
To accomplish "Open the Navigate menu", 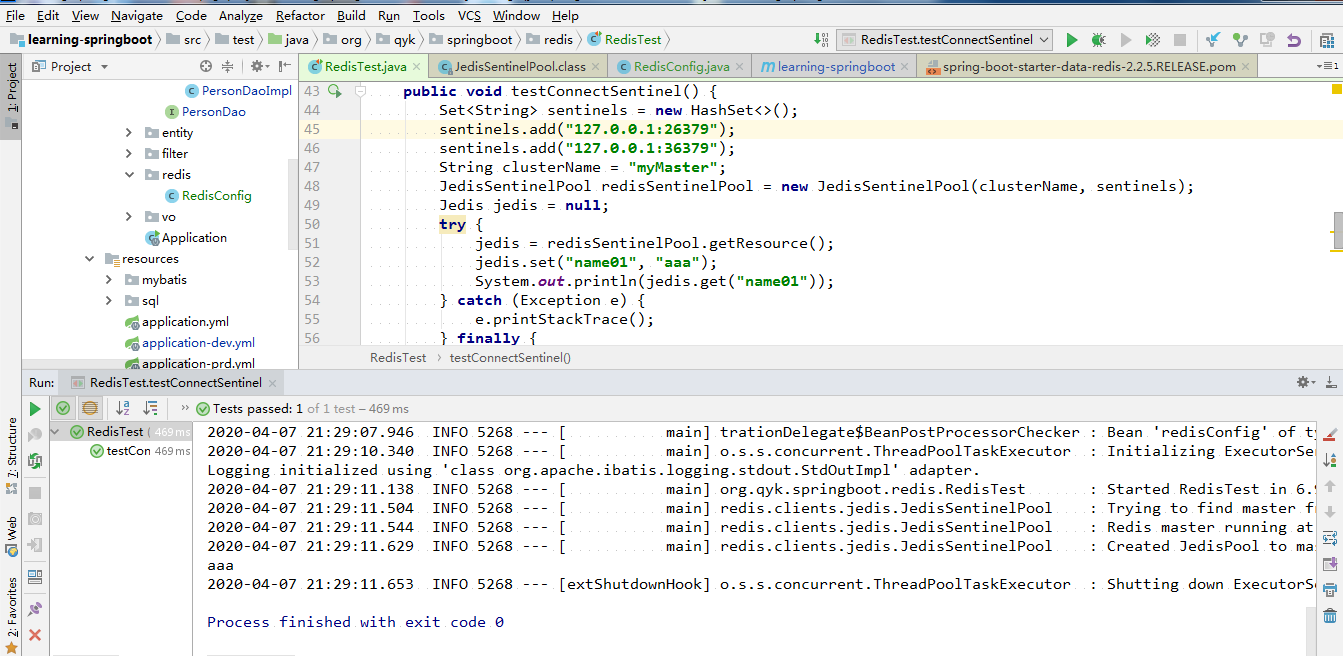I will click(137, 15).
